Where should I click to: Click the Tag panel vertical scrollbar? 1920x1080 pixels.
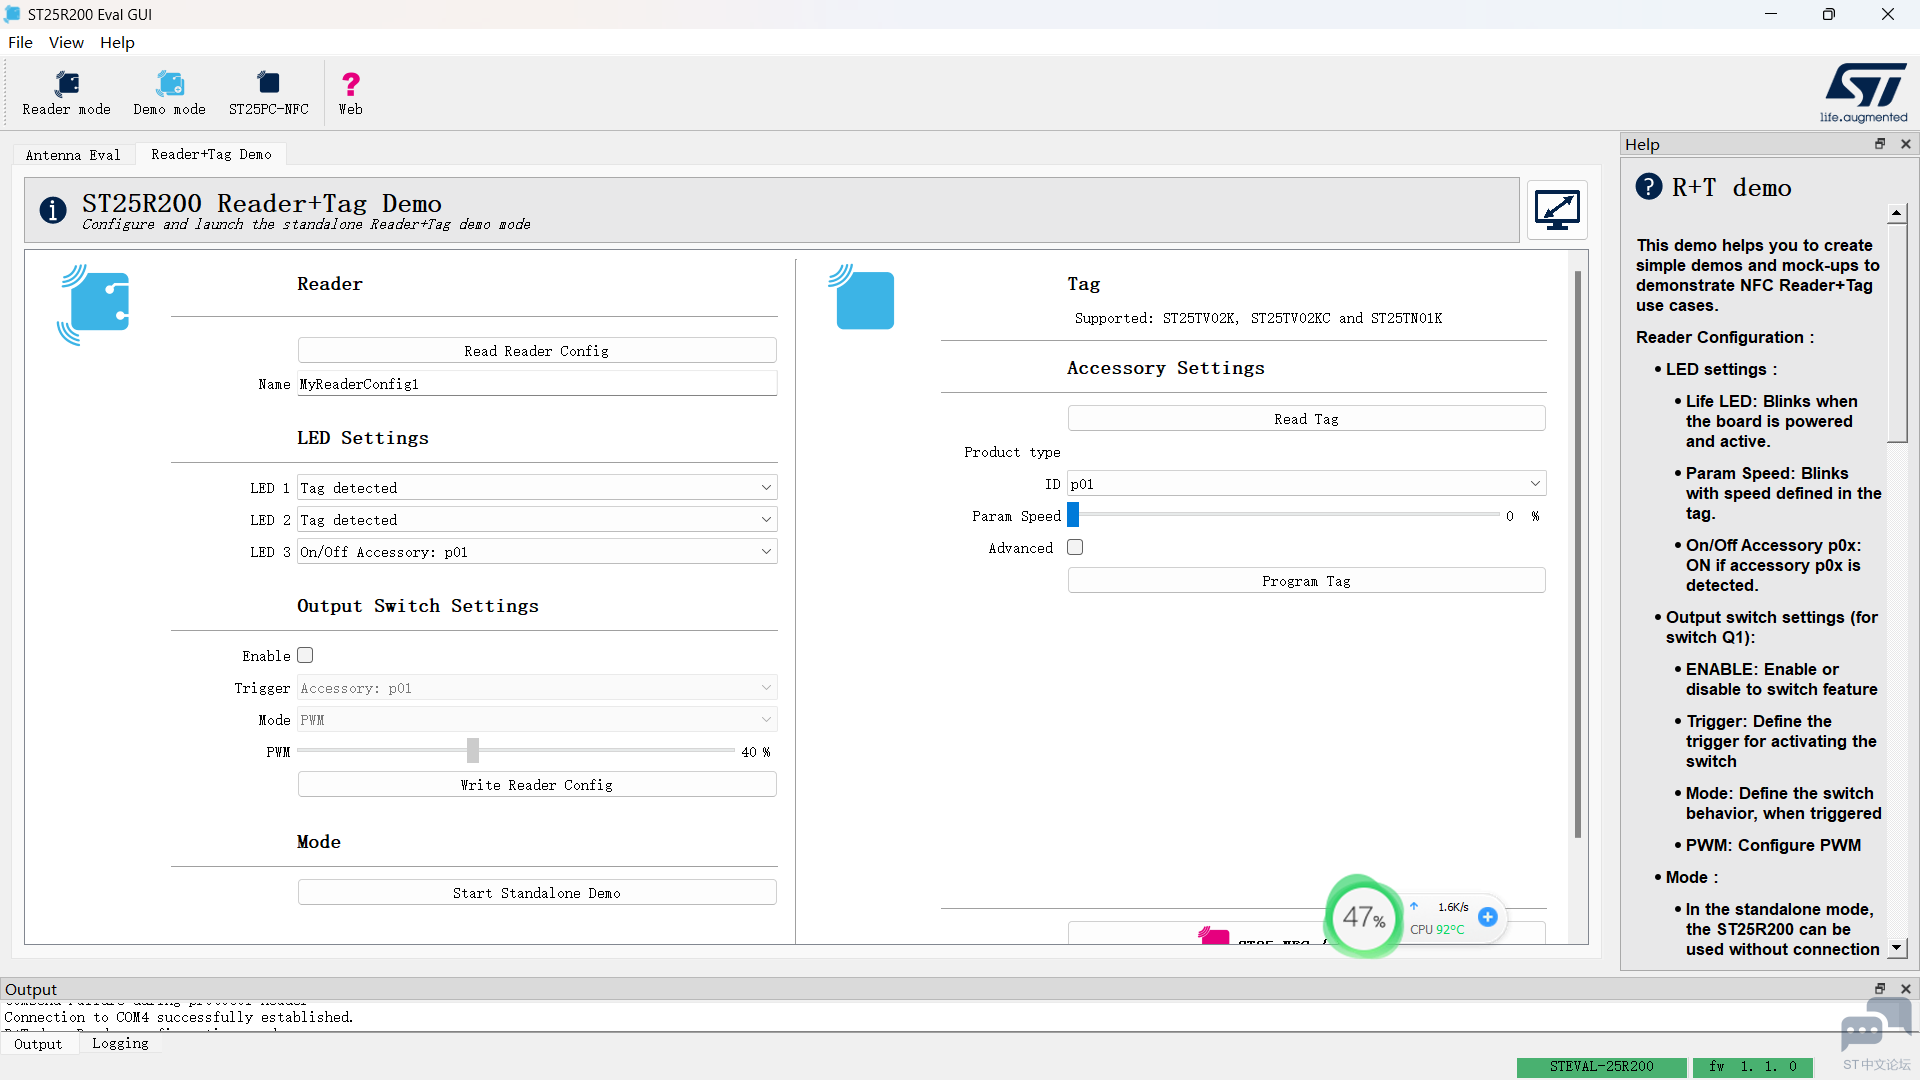point(1578,553)
